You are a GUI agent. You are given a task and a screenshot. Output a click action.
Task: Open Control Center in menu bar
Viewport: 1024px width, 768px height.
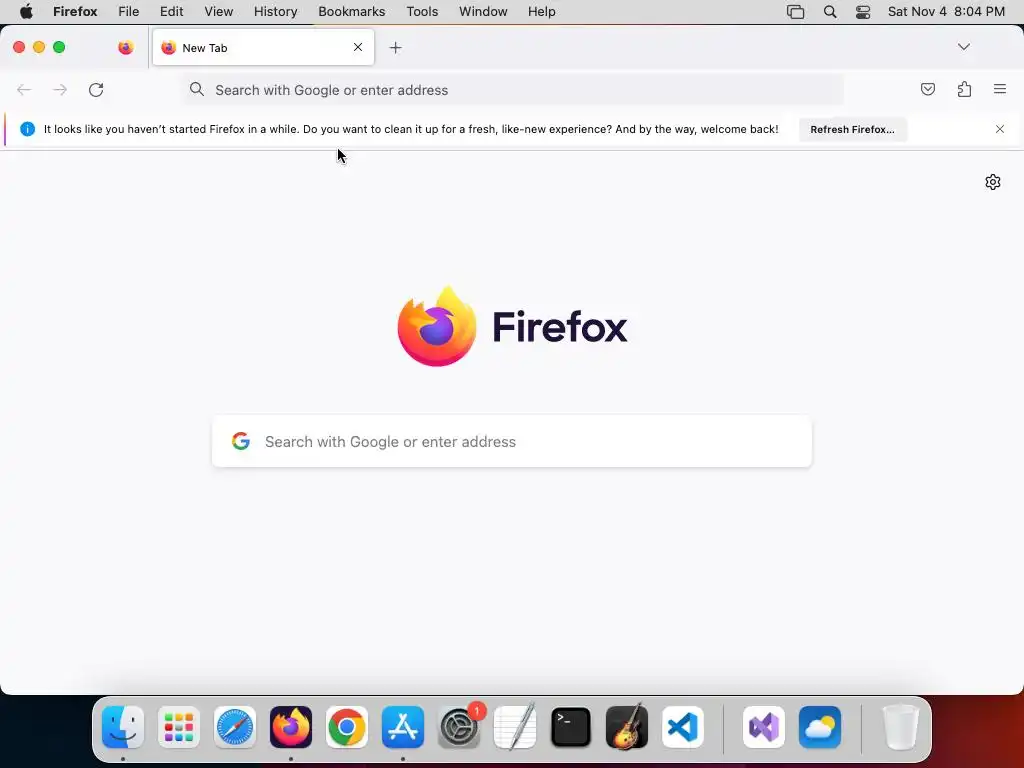[863, 12]
